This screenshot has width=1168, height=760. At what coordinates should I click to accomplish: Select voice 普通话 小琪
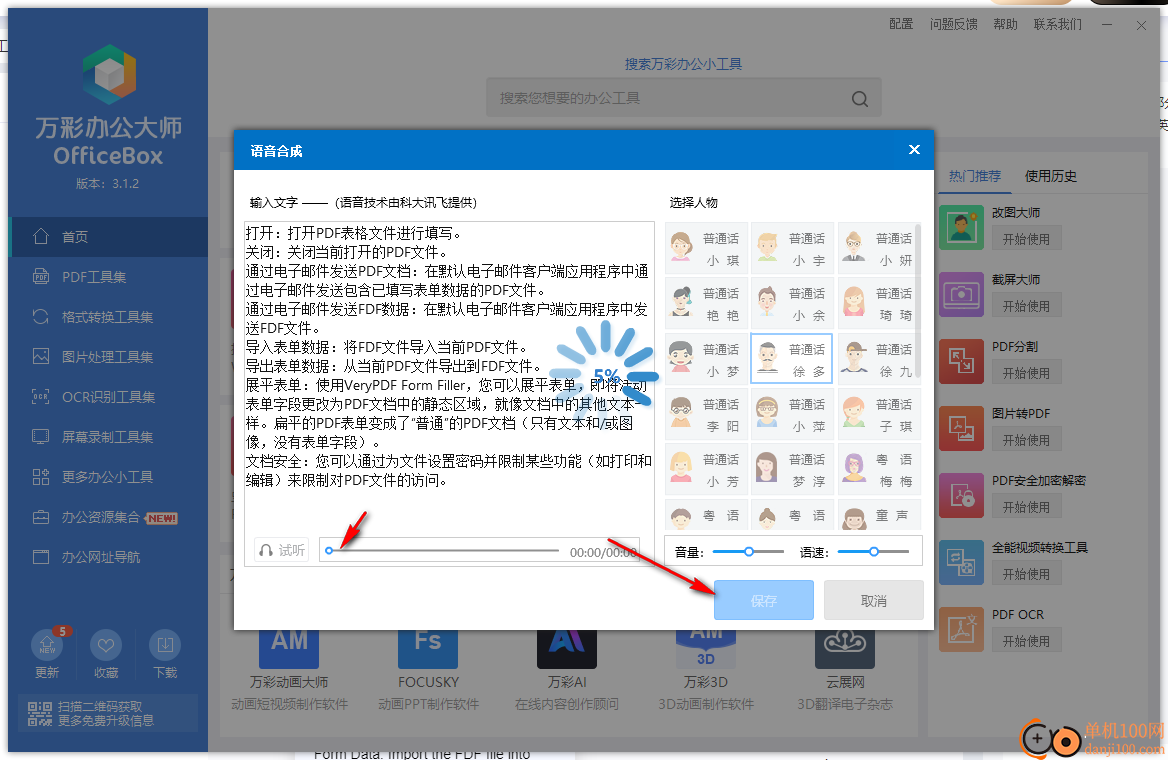pos(705,249)
